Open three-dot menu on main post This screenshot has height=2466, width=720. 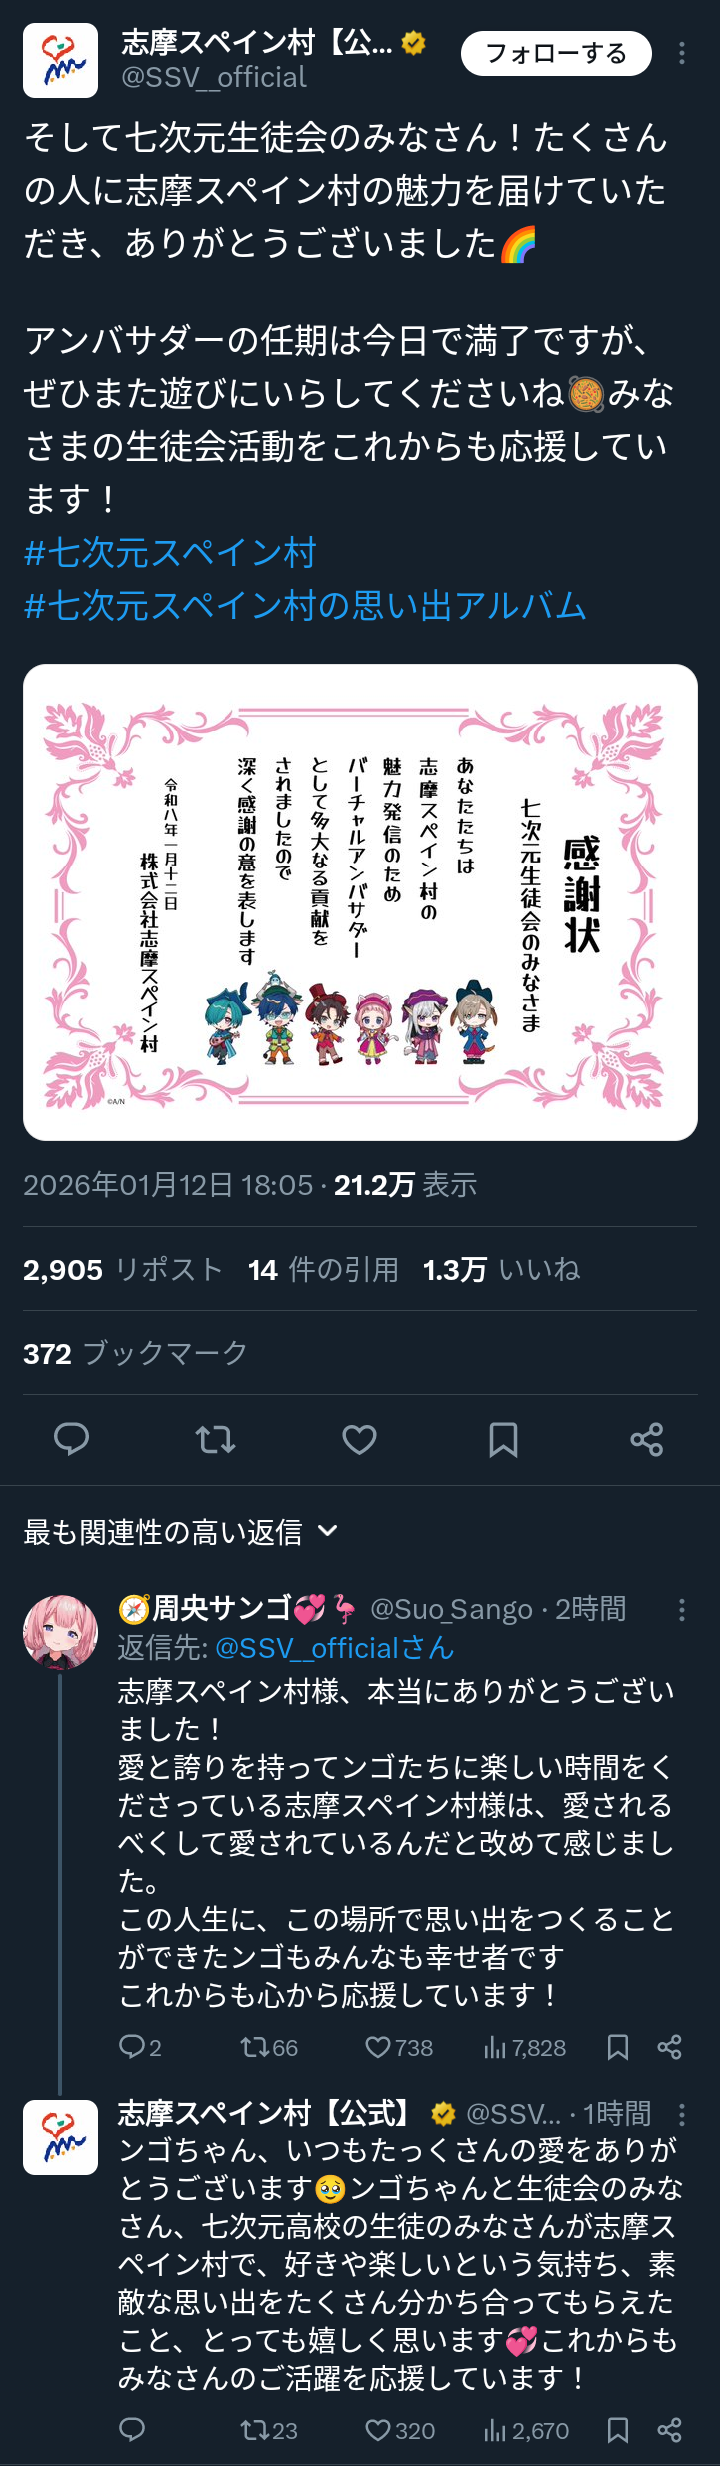pyautogui.click(x=682, y=53)
